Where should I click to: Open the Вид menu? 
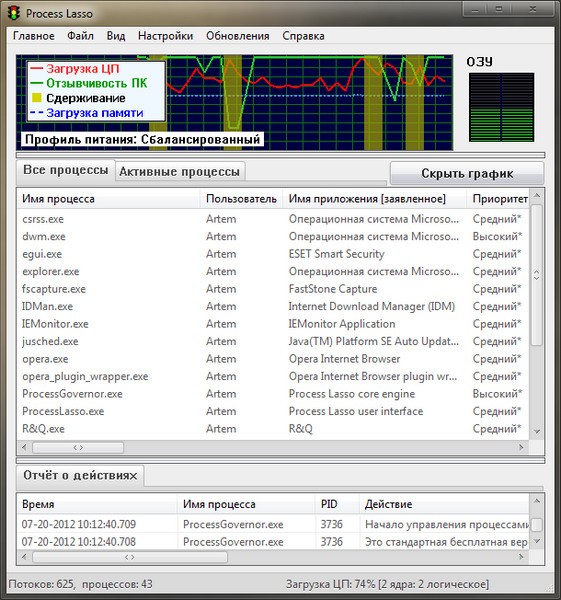[x=116, y=36]
